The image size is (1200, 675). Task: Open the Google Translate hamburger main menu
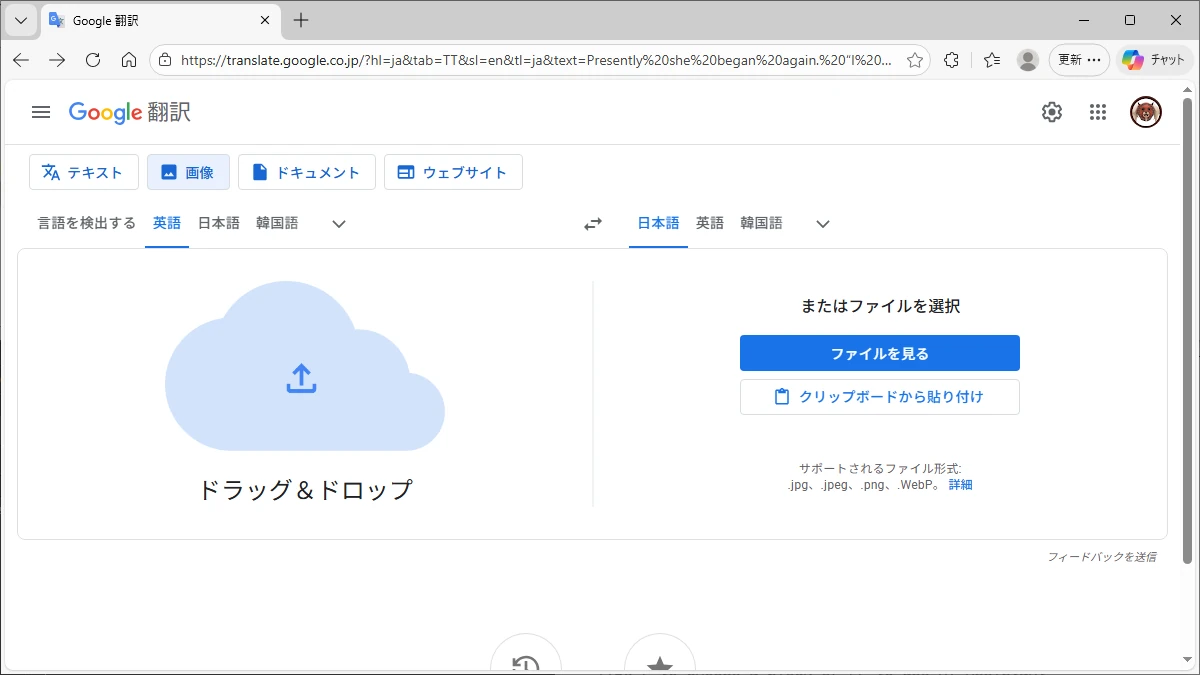(x=41, y=112)
